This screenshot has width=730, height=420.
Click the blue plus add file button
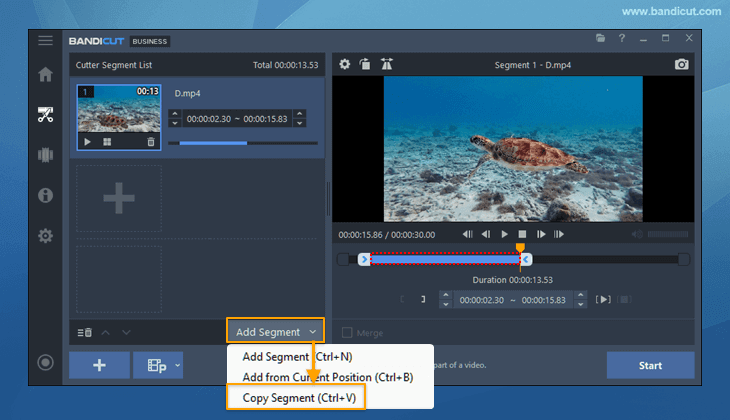pyautogui.click(x=99, y=365)
